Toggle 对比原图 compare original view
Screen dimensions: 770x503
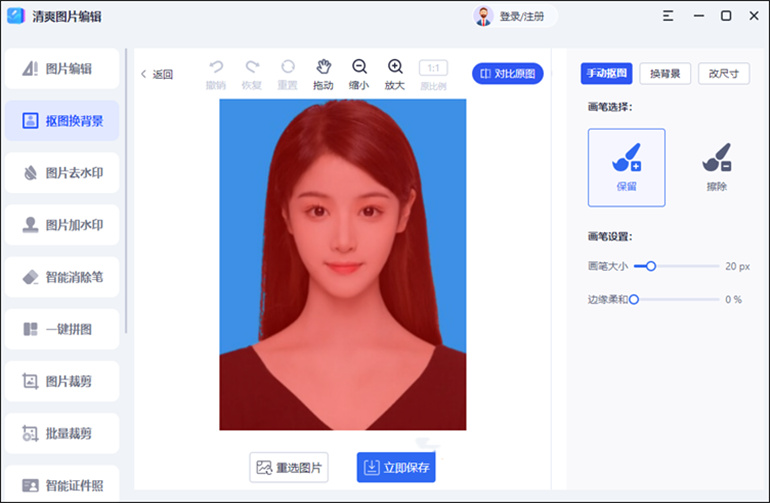pyautogui.click(x=508, y=73)
